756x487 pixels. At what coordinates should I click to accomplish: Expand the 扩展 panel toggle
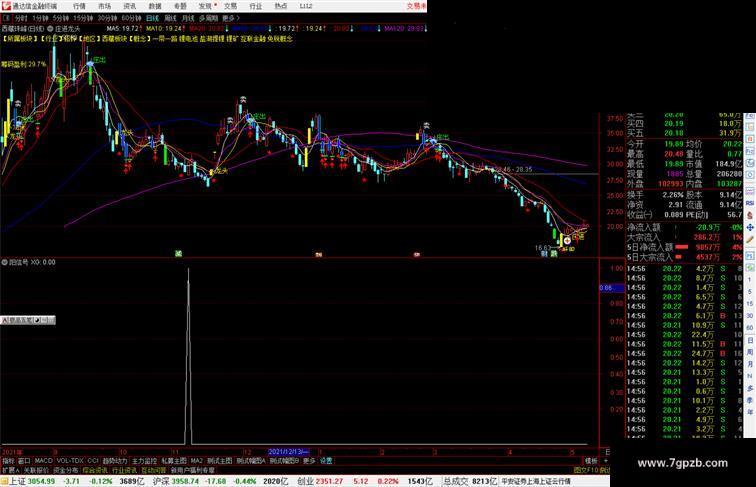[x=10, y=470]
